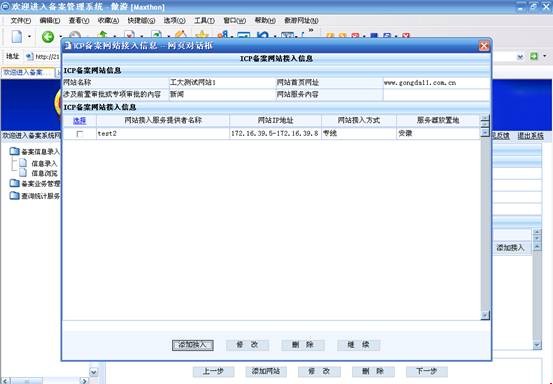This screenshot has width=553, height=384.
Task: Click the green Back arrow icon
Action: coord(48,36)
